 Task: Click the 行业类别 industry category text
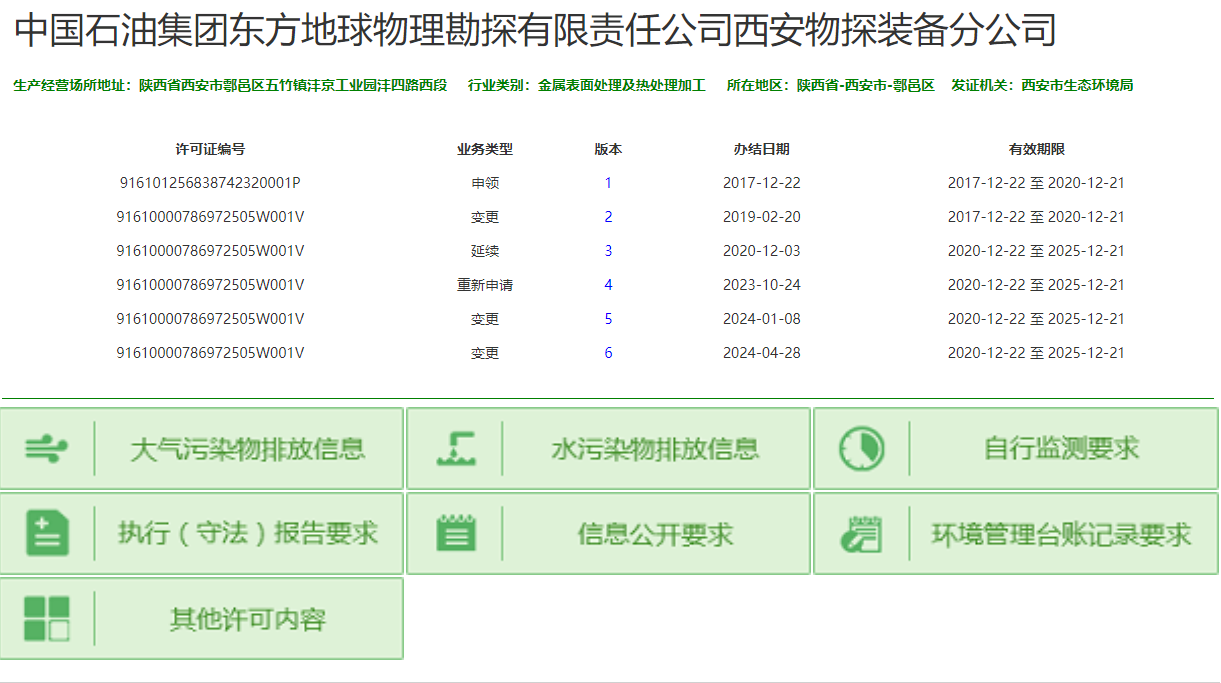[x=587, y=85]
